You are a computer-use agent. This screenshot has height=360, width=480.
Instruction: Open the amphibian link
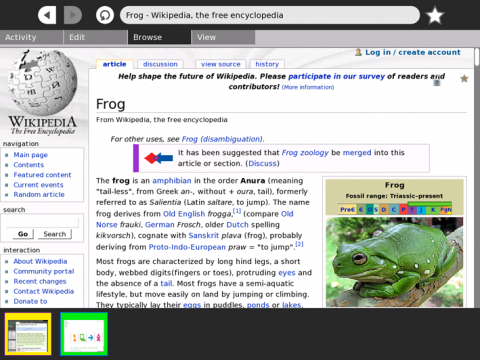(172, 181)
